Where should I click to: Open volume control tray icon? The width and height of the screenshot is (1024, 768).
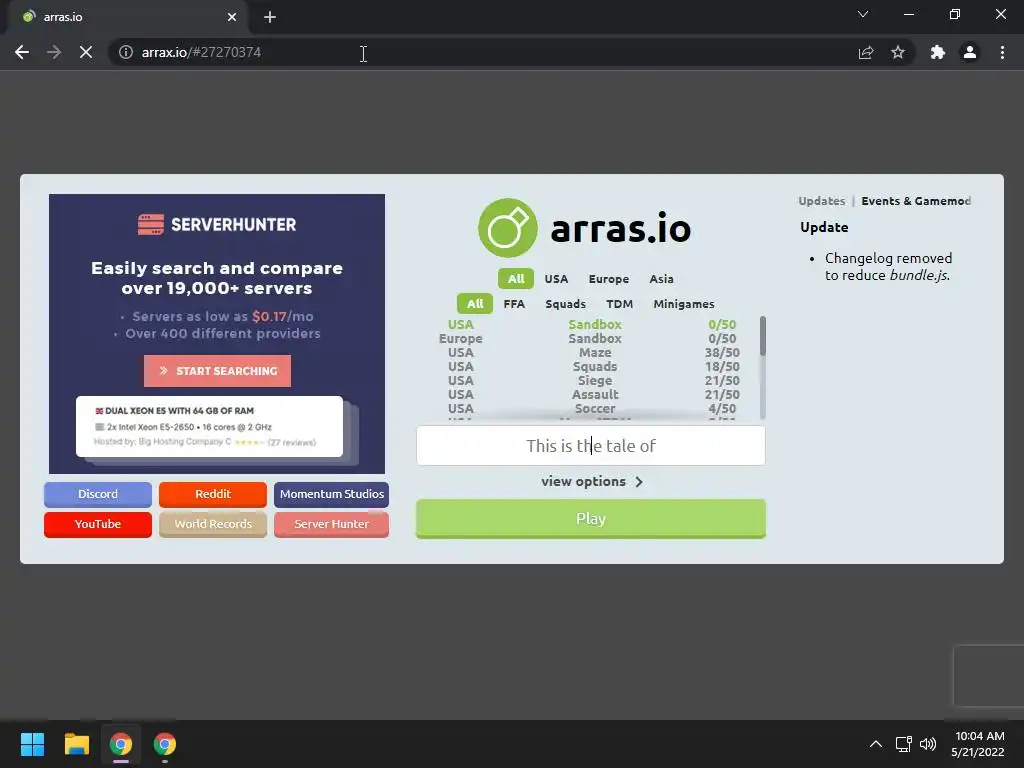click(927, 744)
